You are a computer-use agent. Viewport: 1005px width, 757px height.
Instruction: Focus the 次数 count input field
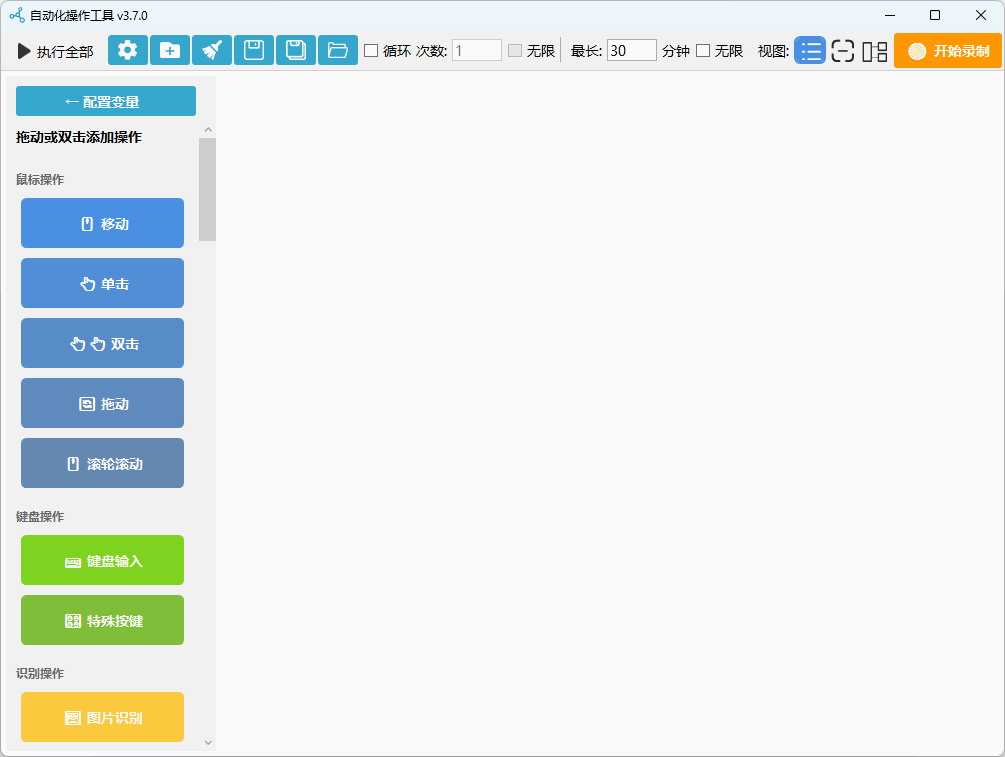point(477,51)
